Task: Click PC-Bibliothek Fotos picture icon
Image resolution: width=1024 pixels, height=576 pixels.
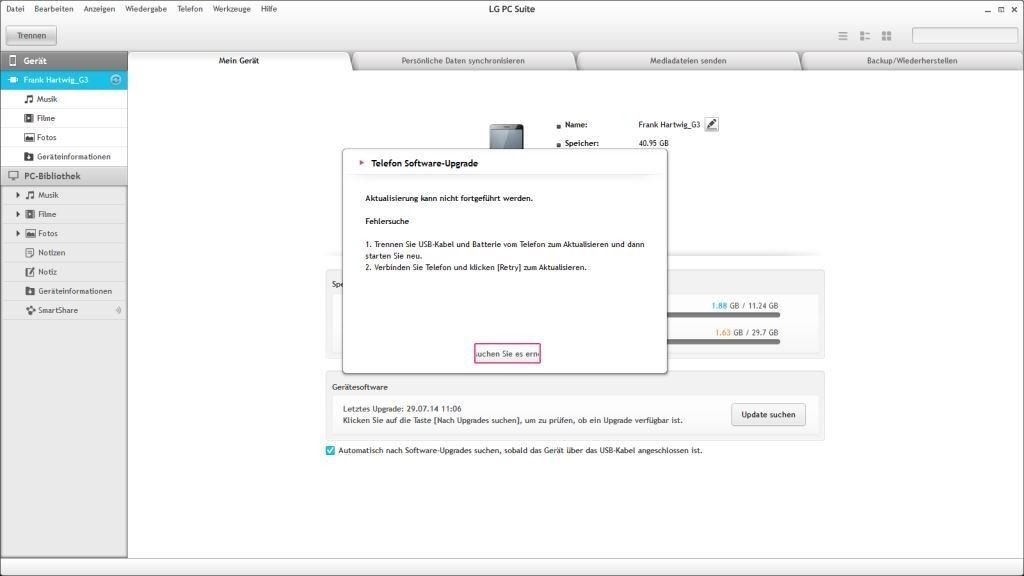Action: (x=30, y=233)
